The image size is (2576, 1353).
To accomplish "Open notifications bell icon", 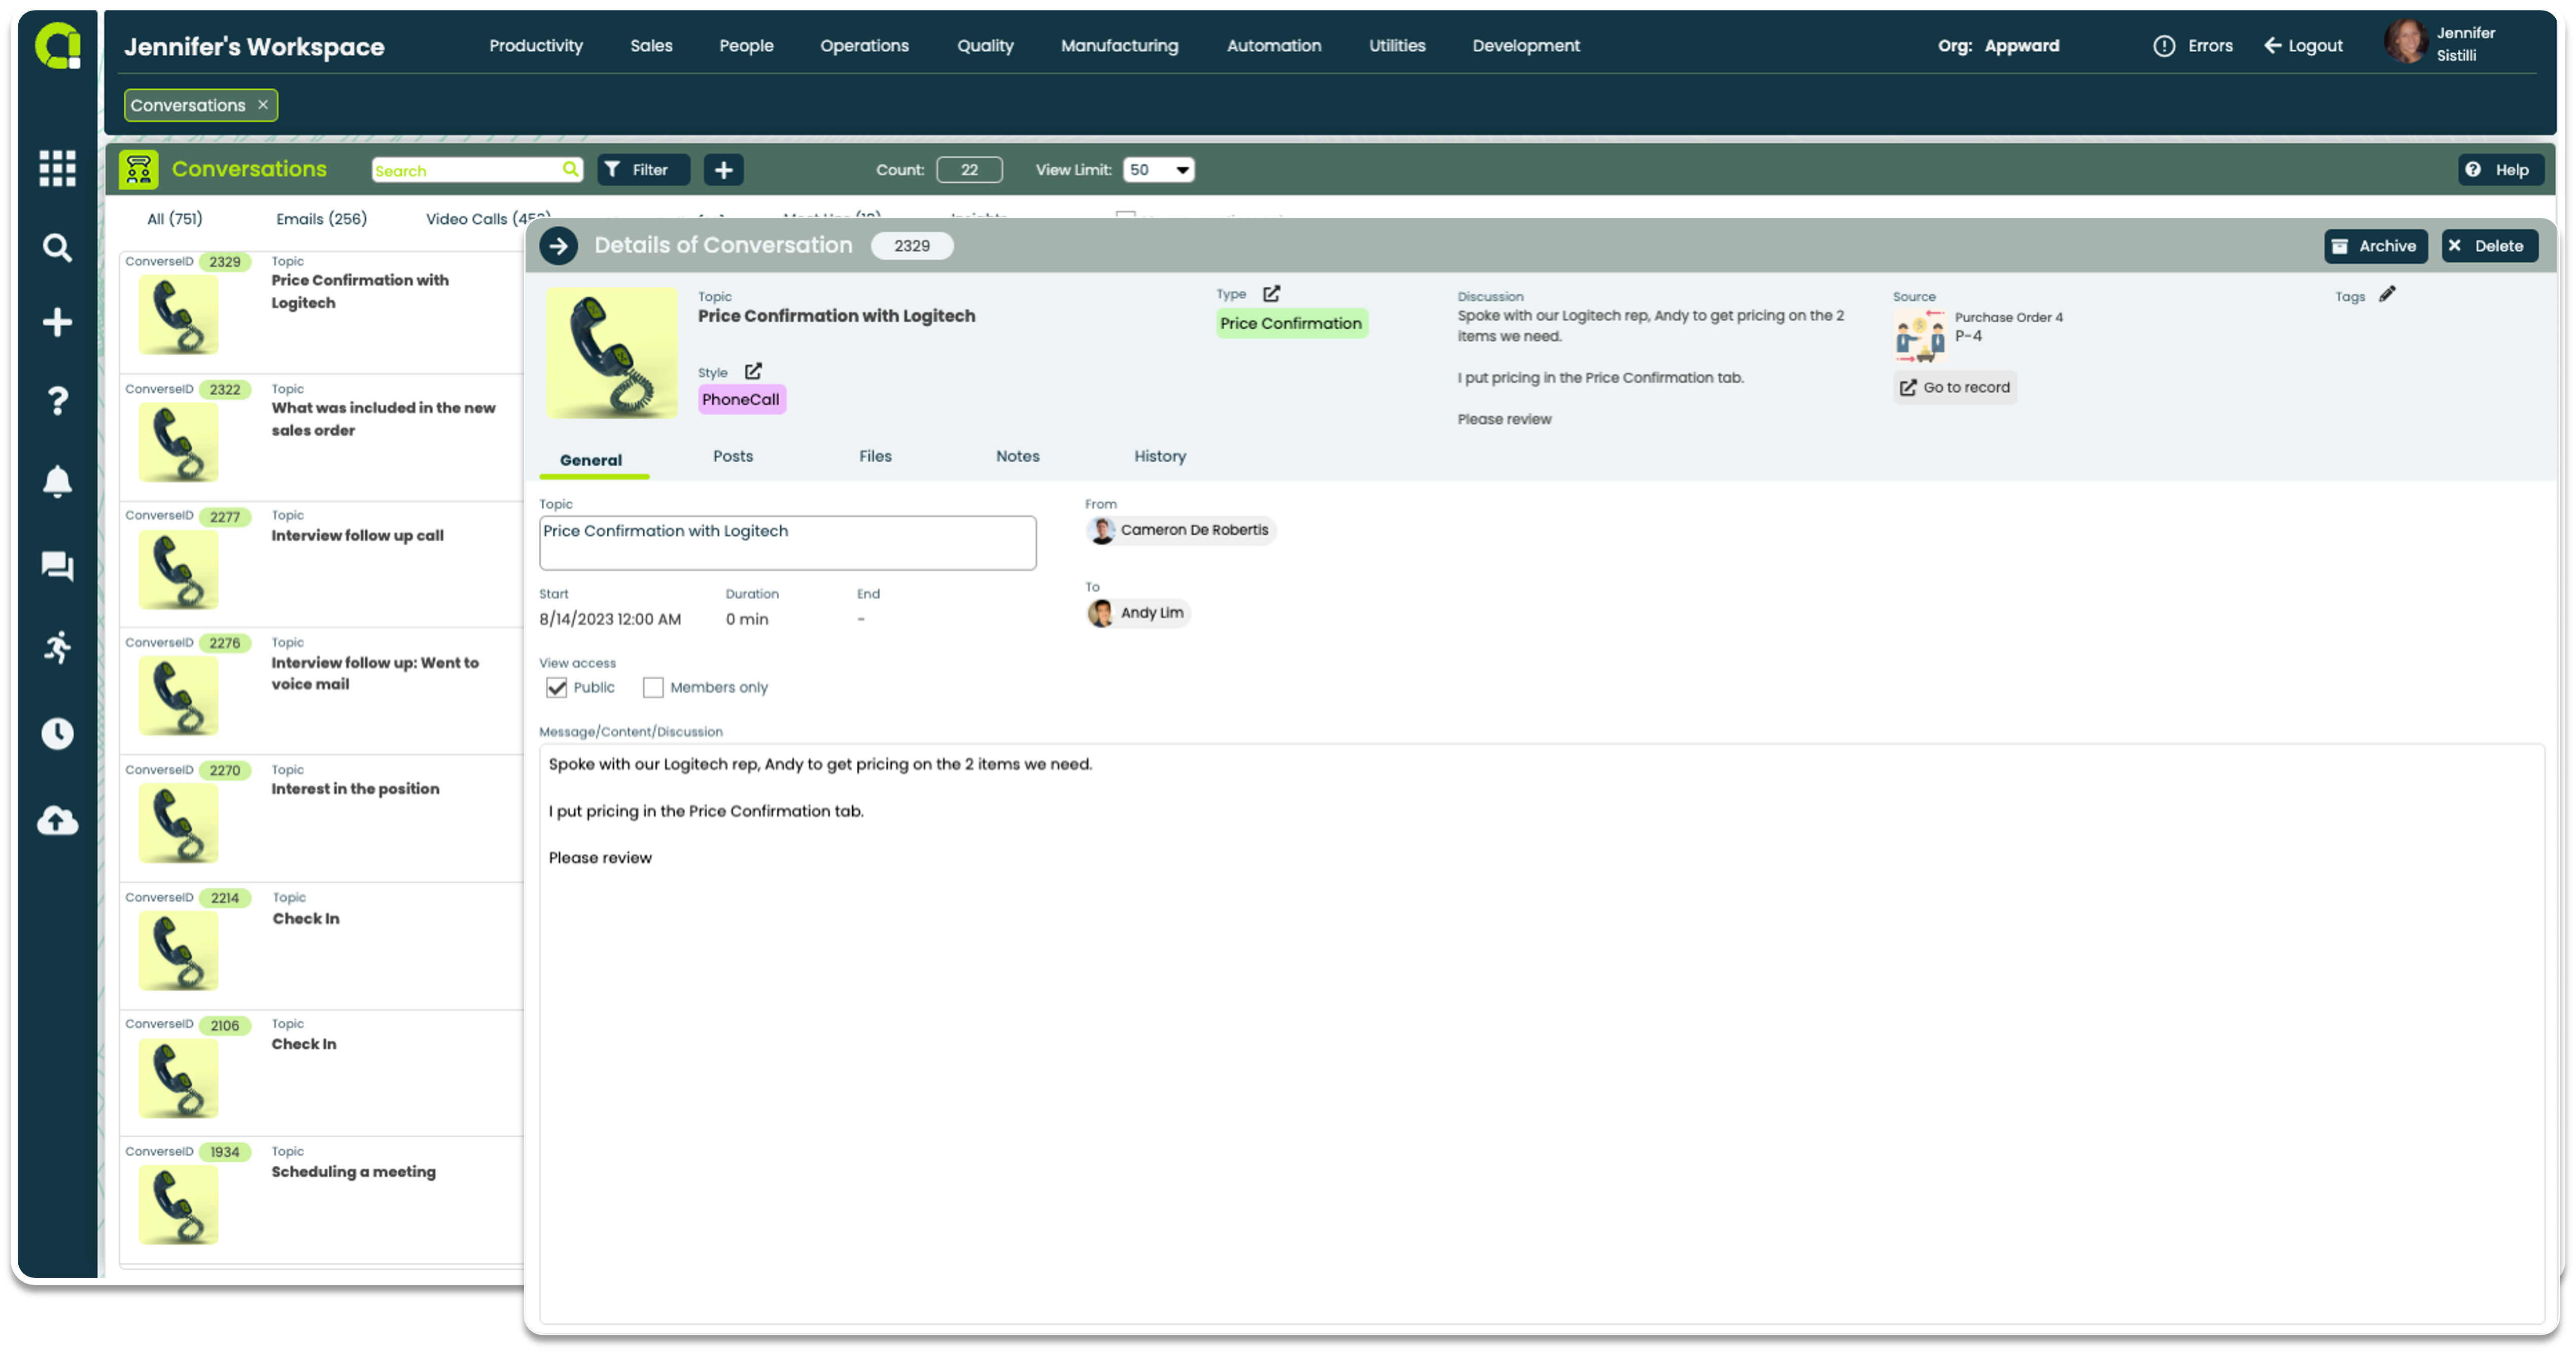I will [57, 481].
